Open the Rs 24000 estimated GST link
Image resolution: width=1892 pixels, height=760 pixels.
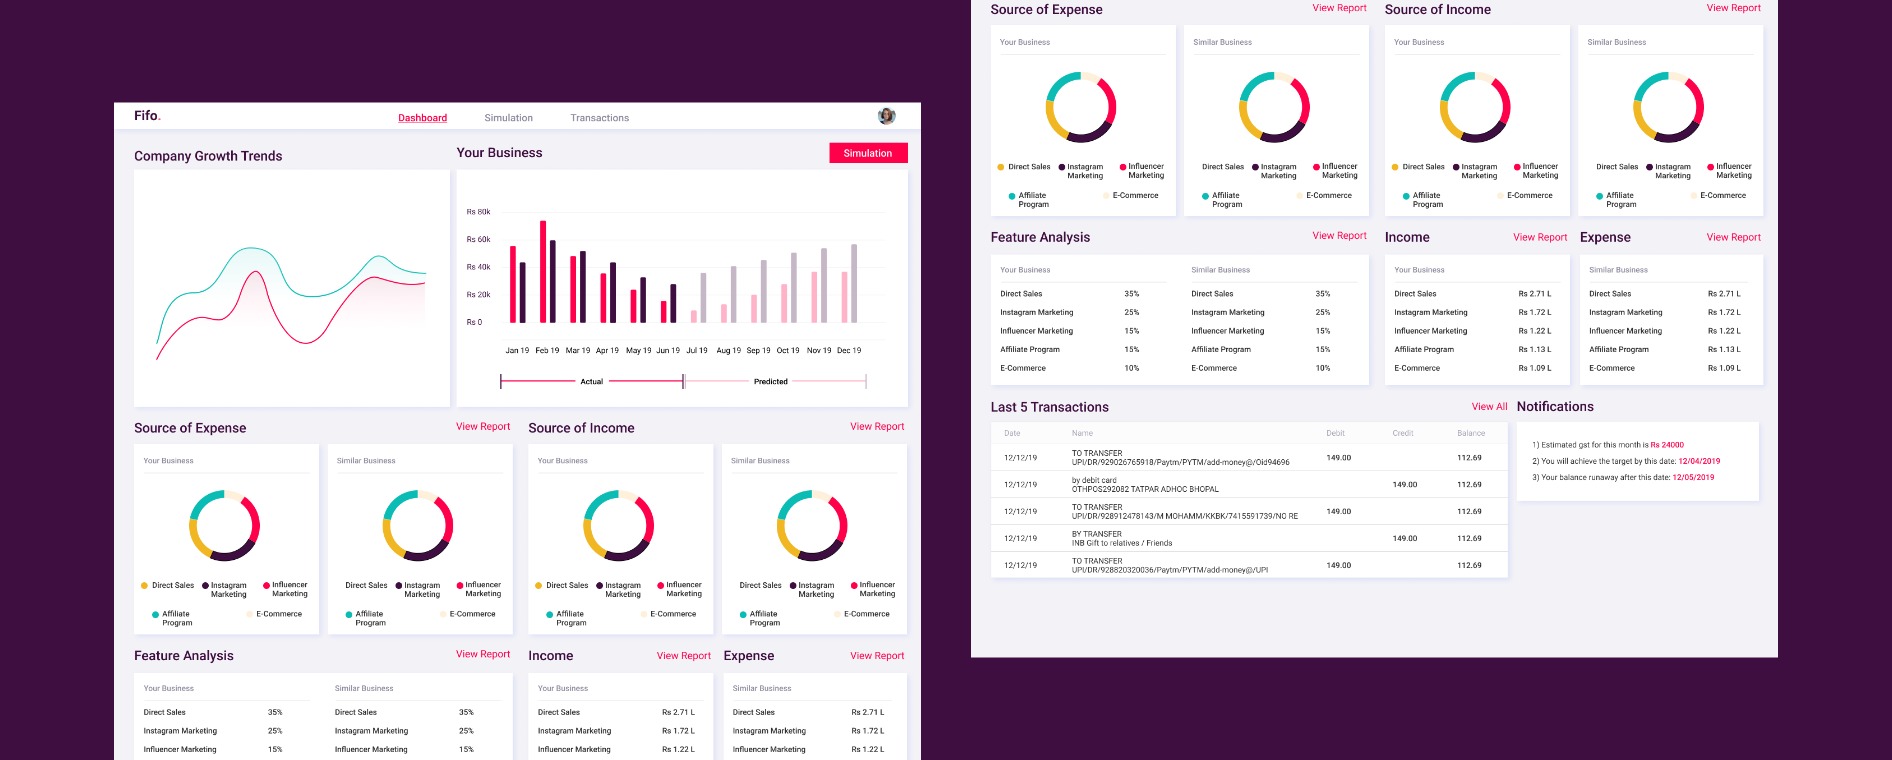pyautogui.click(x=1667, y=445)
